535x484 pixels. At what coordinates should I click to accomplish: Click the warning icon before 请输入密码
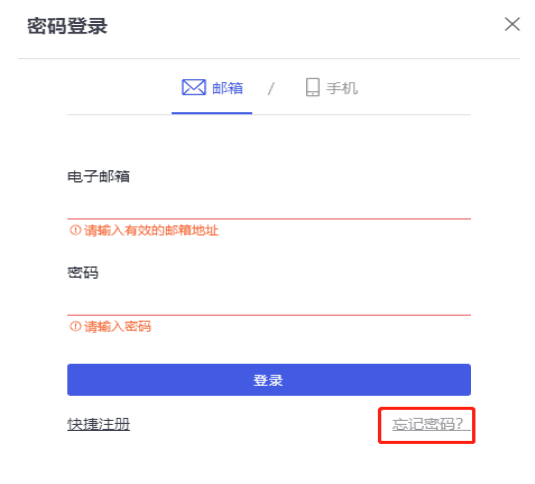click(75, 326)
